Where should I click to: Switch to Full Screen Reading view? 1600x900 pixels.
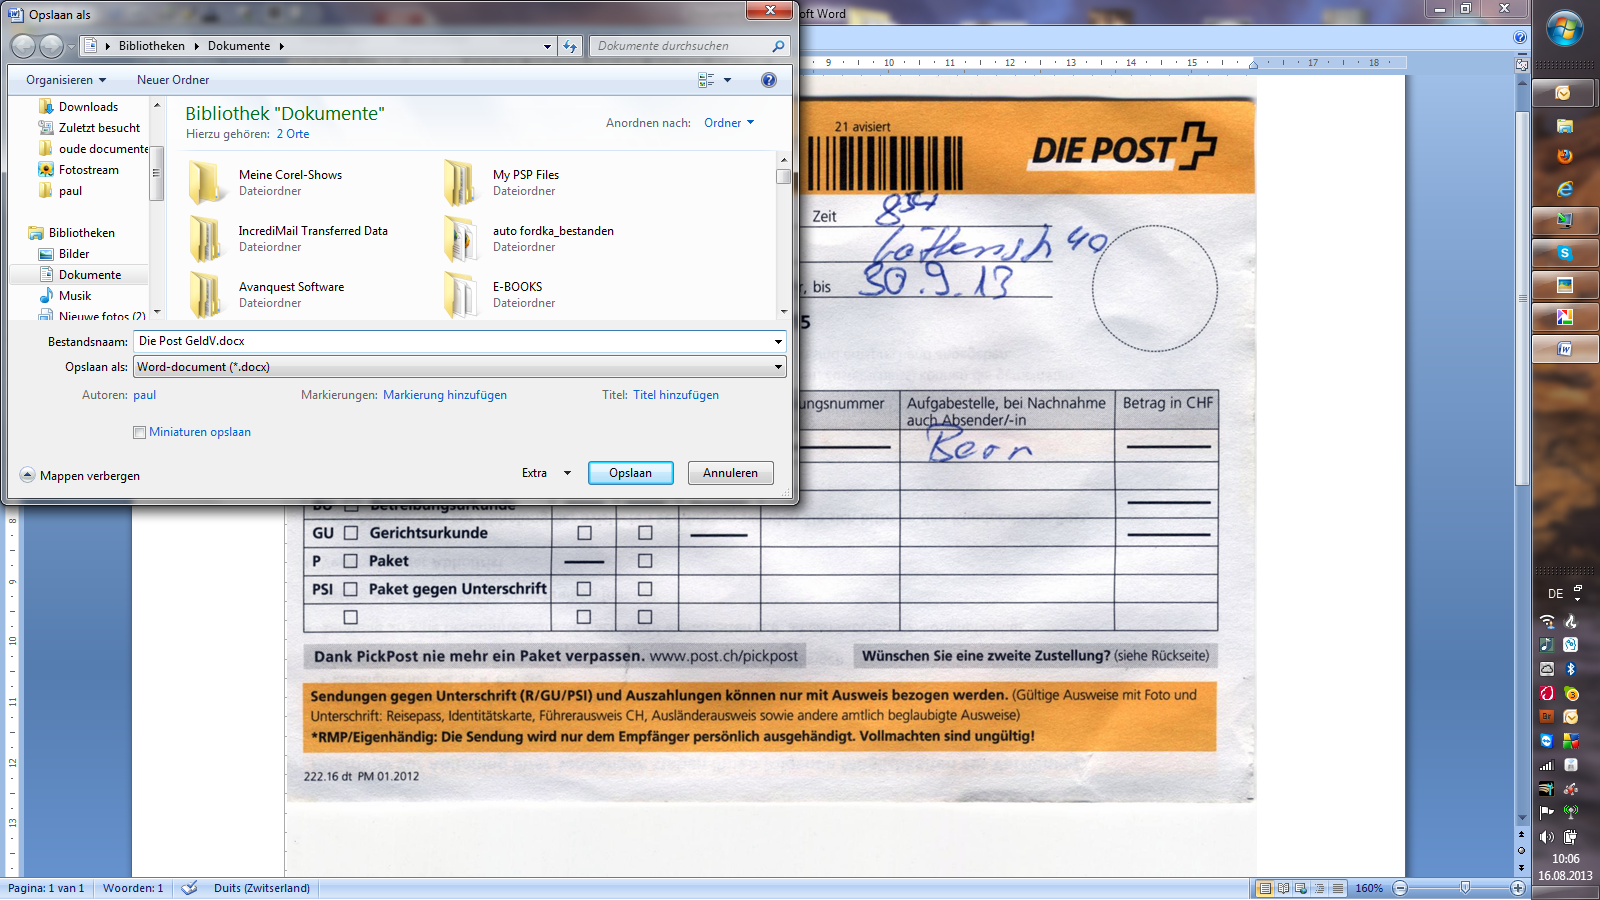tap(1283, 888)
